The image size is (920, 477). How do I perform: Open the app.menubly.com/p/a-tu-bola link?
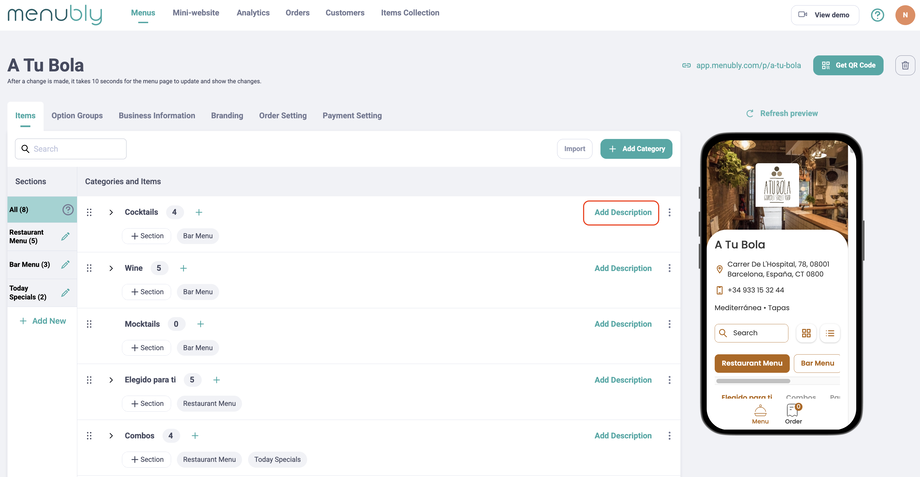748,66
